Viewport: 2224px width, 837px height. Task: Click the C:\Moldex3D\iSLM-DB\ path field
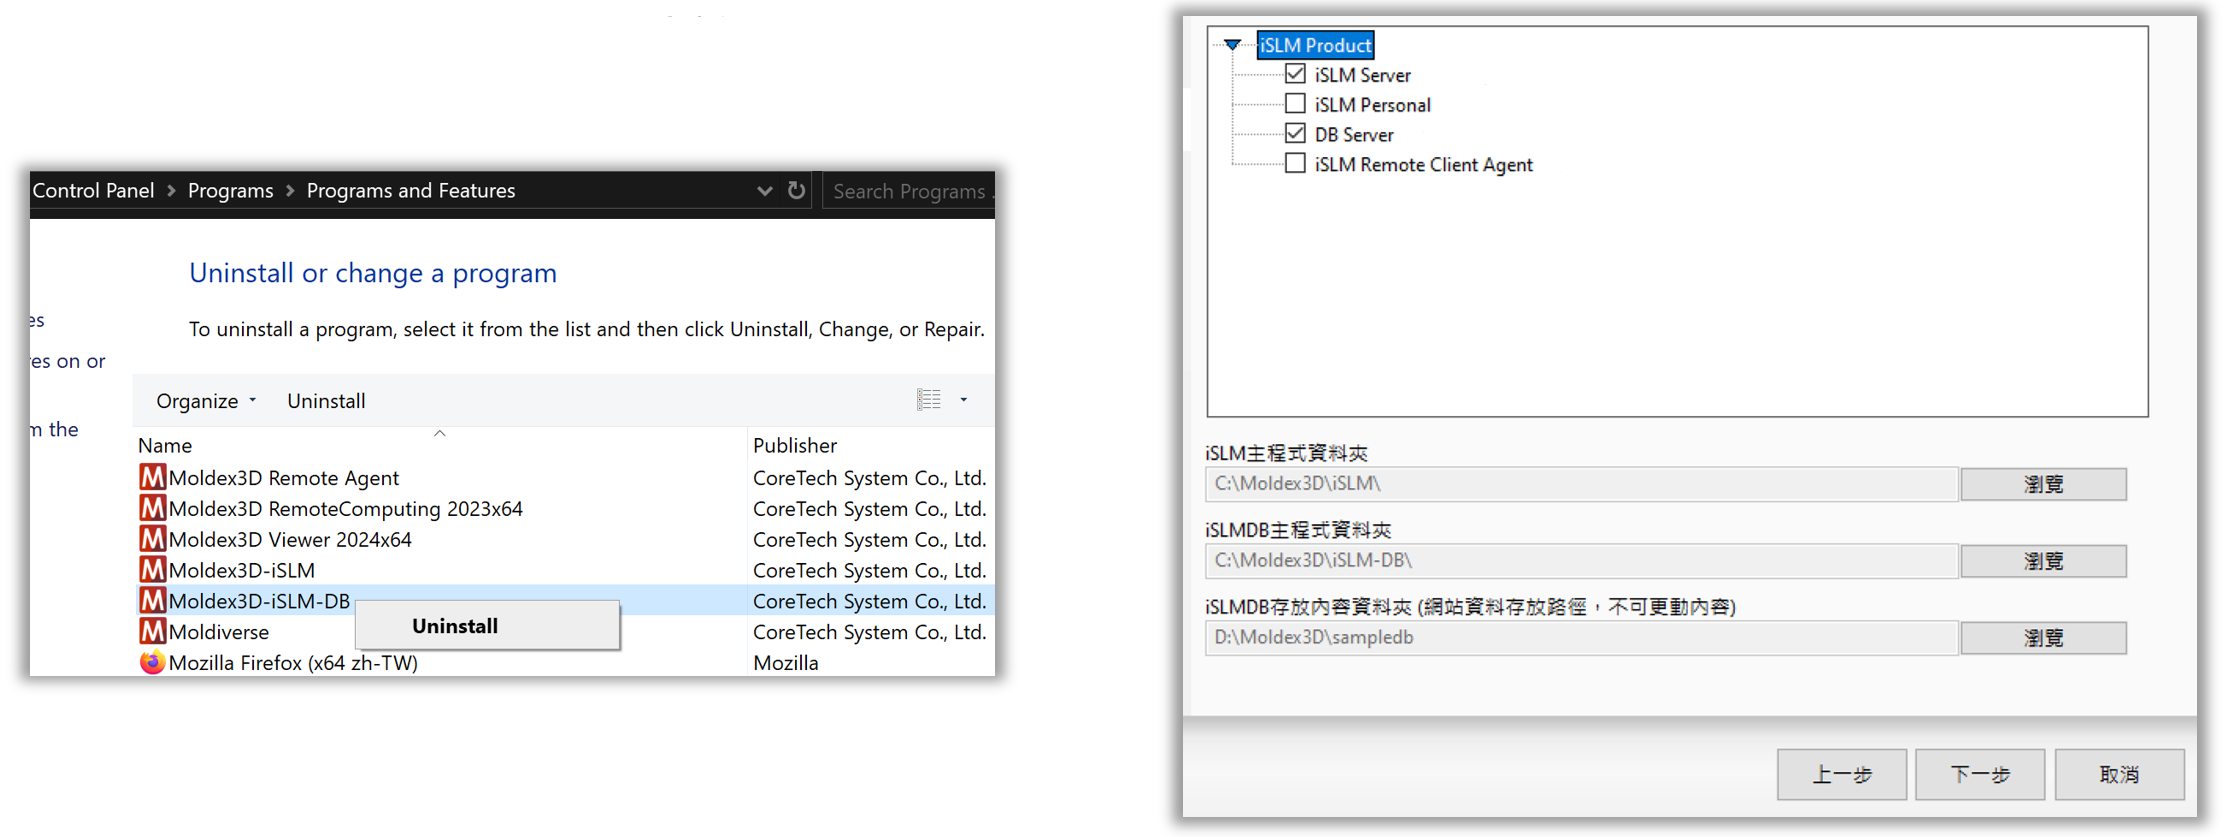(x=1581, y=561)
